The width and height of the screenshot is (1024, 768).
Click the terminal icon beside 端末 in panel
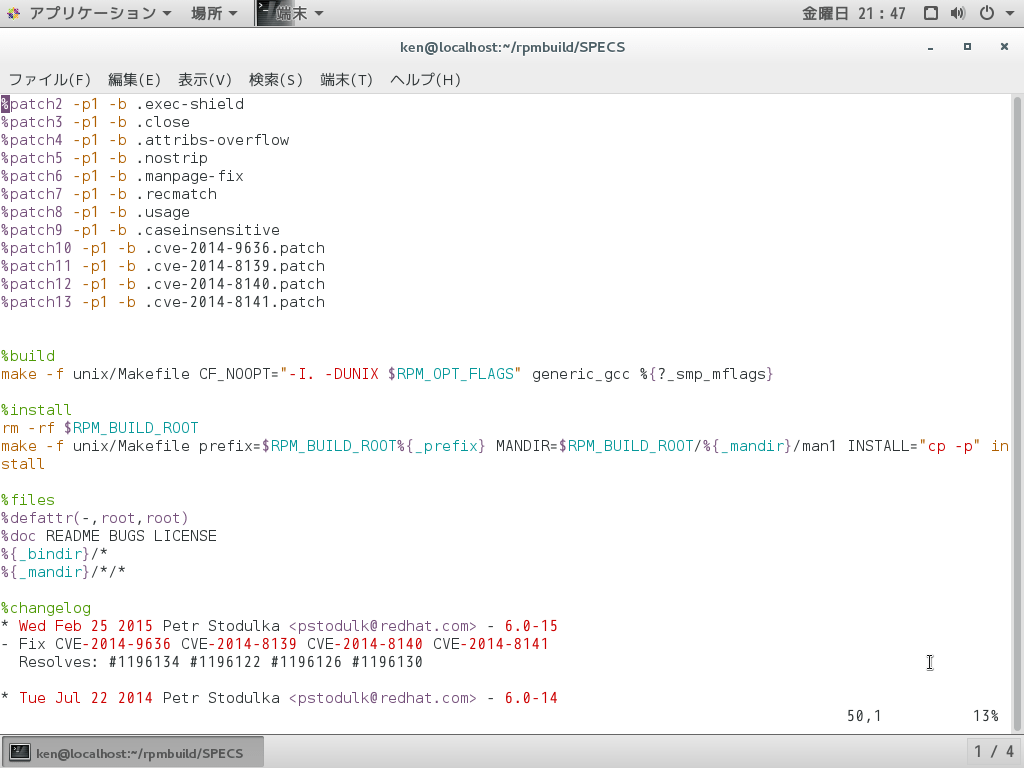pyautogui.click(x=266, y=13)
